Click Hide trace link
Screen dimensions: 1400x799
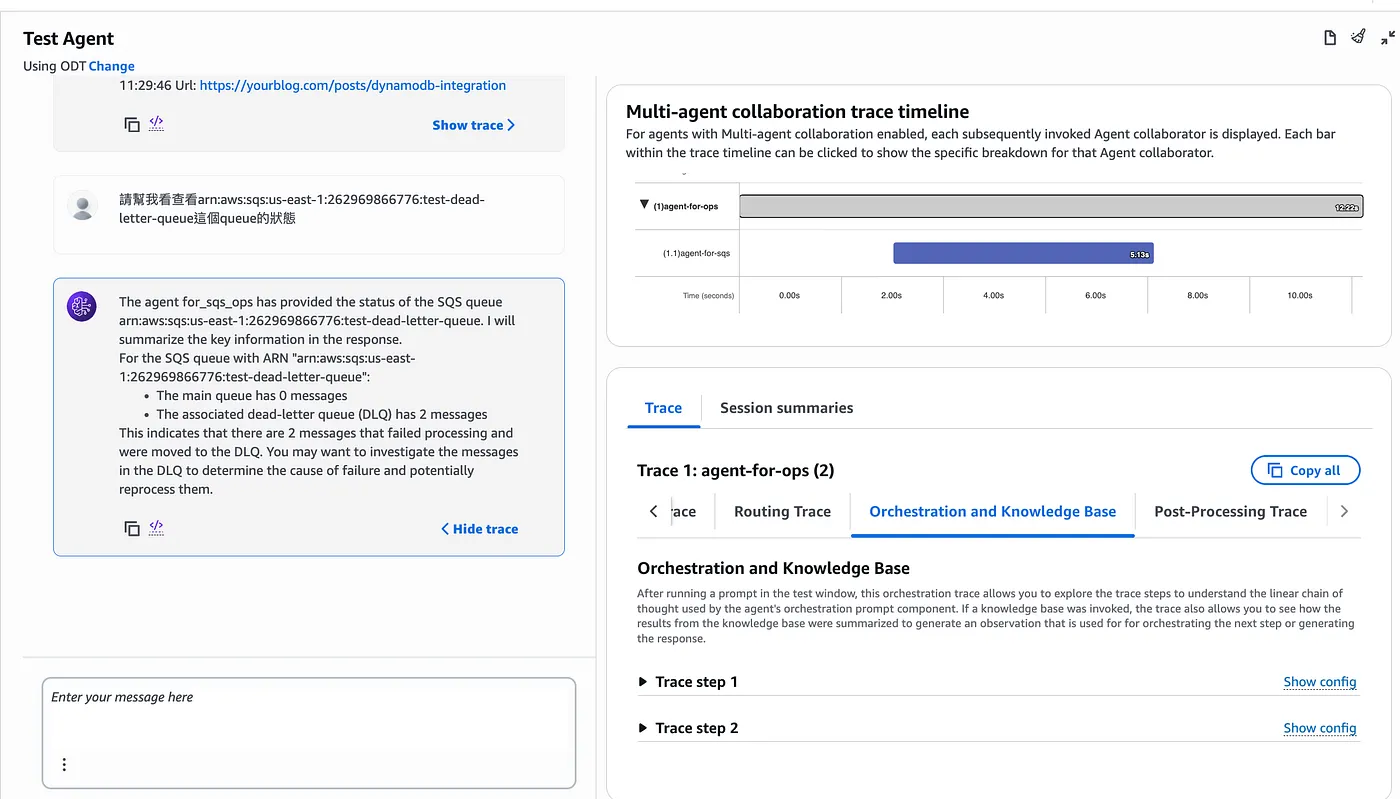point(479,529)
